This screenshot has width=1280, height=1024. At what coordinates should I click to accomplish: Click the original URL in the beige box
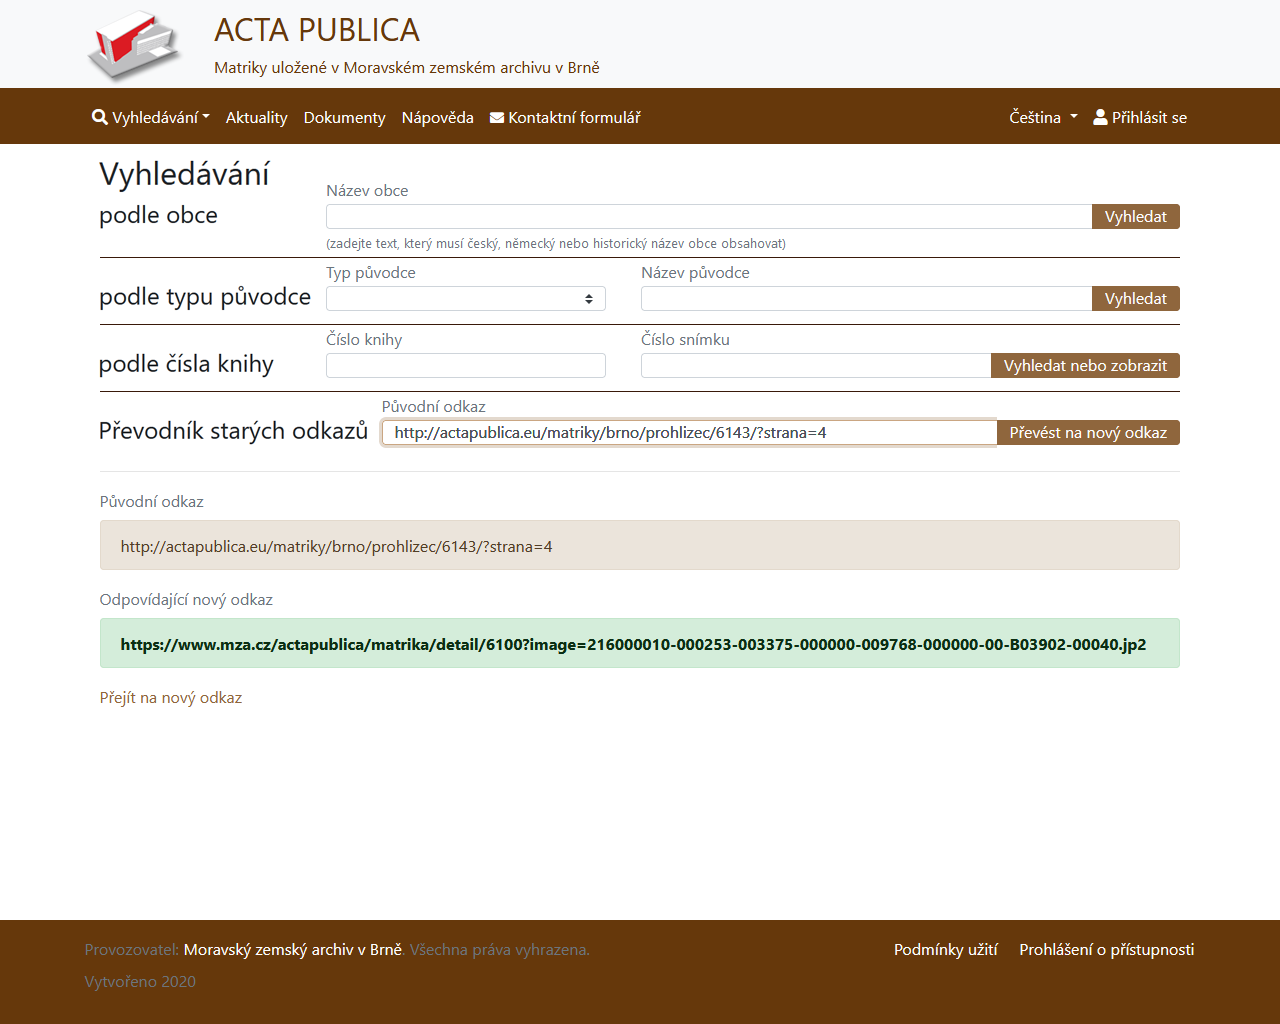[x=336, y=547]
